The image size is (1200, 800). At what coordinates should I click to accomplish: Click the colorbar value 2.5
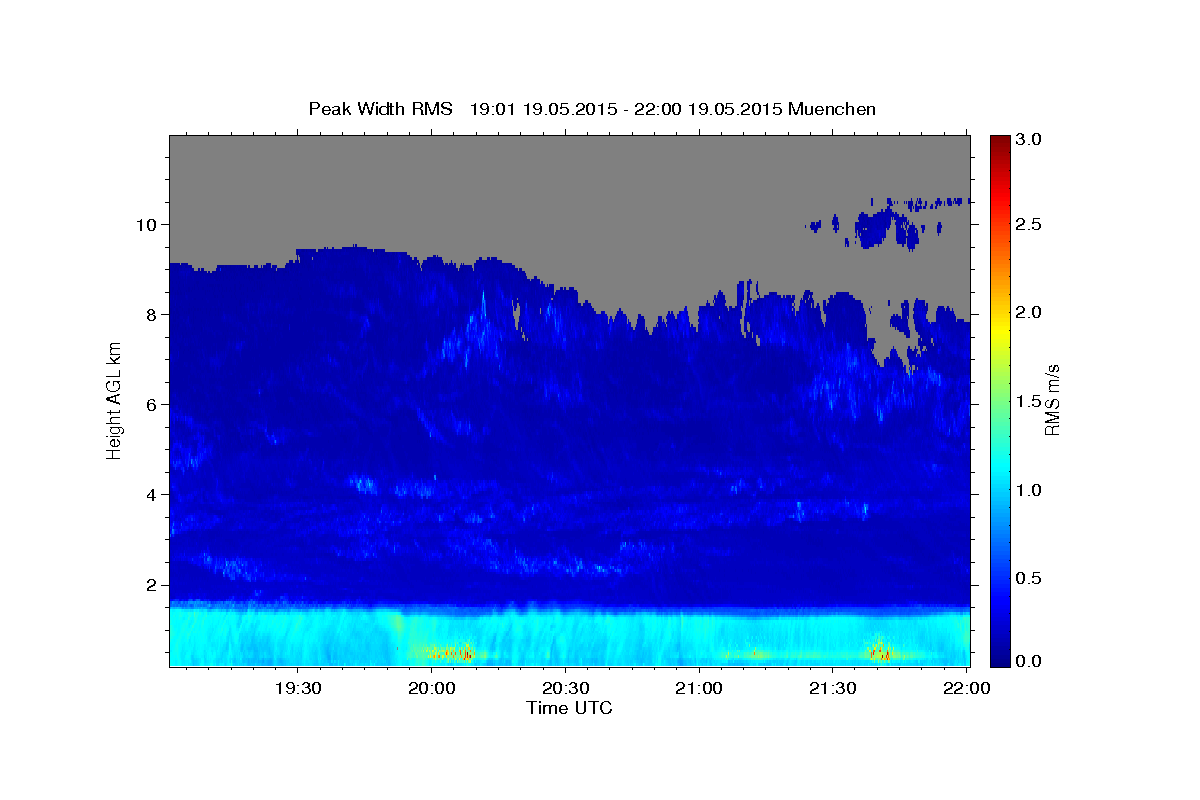pos(1029,225)
